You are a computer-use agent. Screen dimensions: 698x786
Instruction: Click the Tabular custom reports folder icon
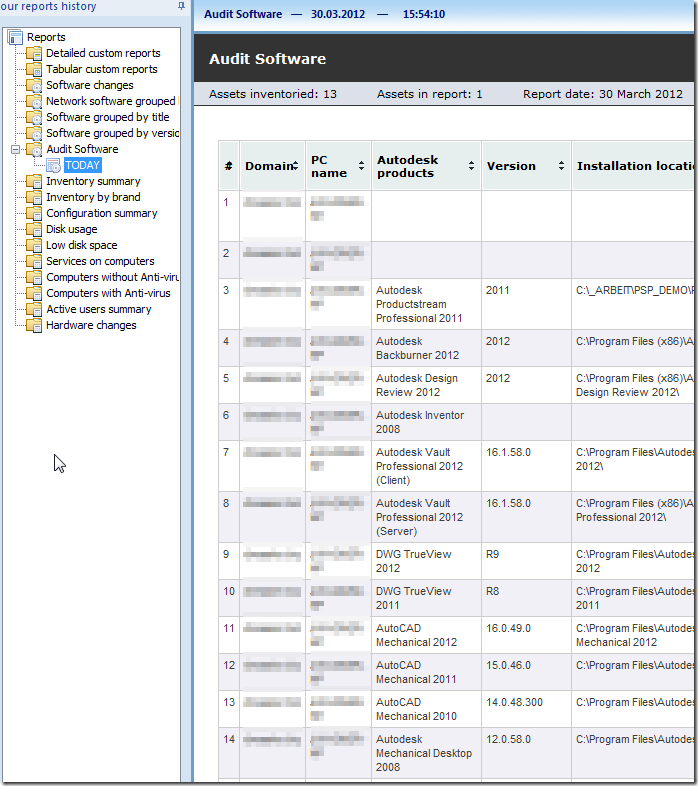[x=34, y=69]
